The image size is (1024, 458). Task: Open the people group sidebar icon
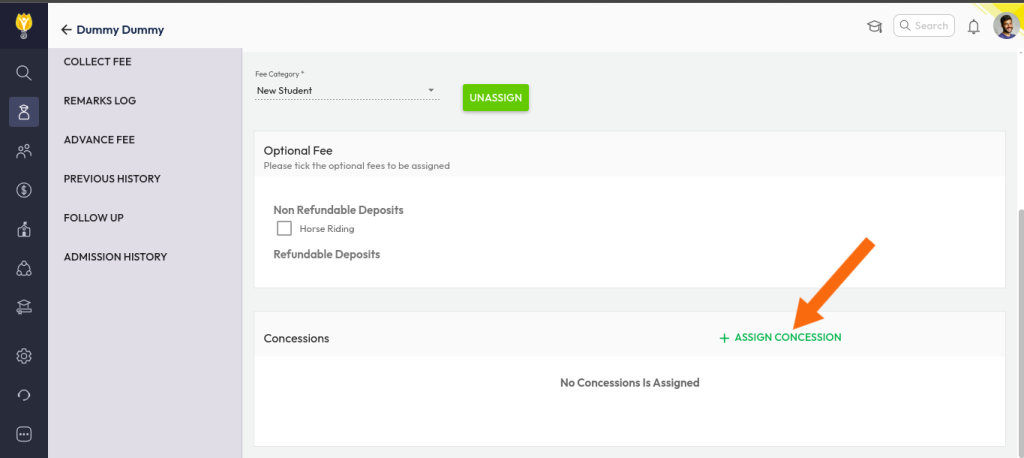click(x=24, y=151)
